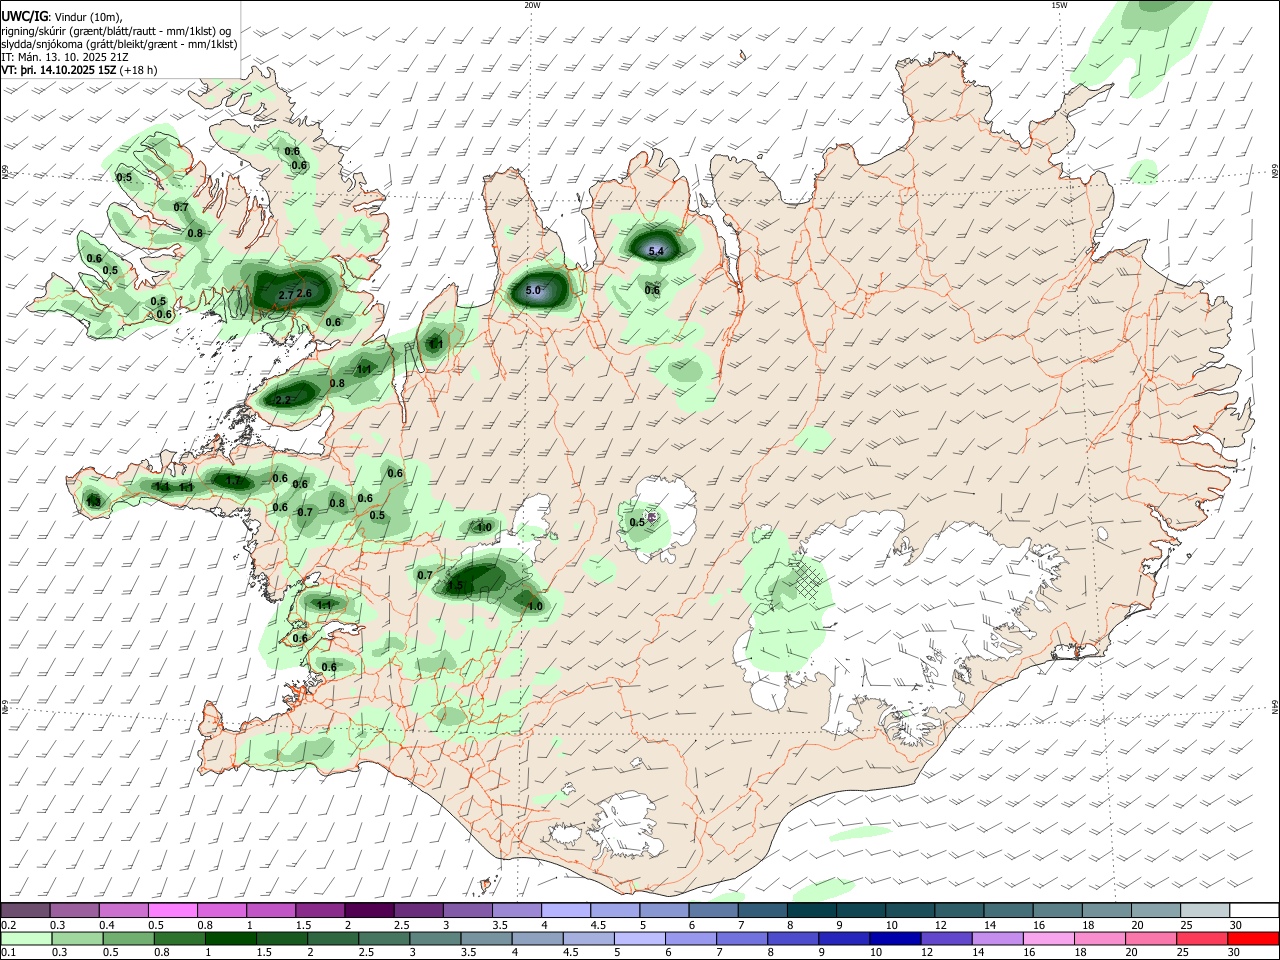Click the 'UWC/IG: Vindur (10m)' title line
The width and height of the screenshot is (1280, 960).
pos(62,17)
